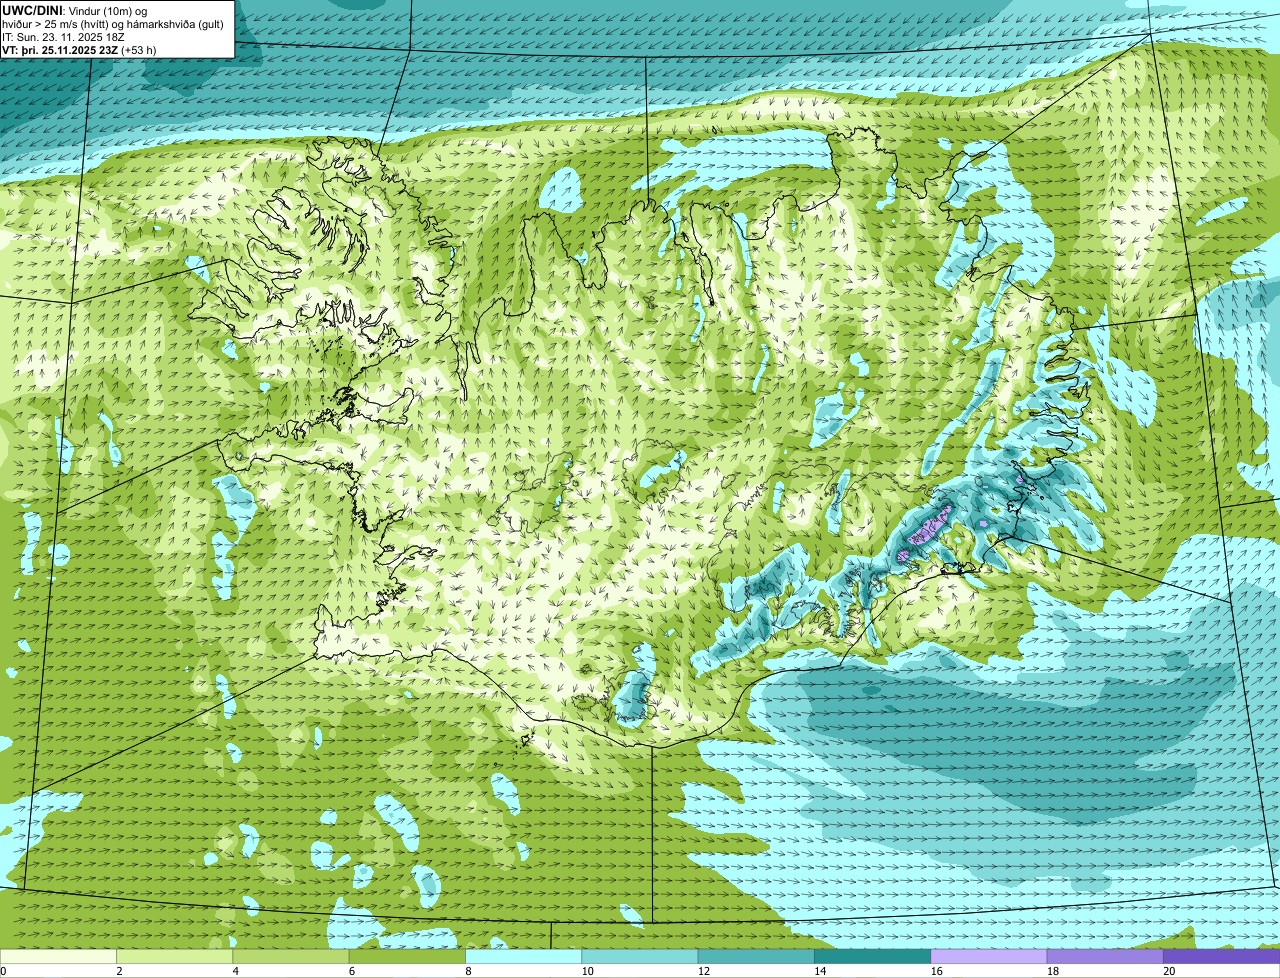Screen dimensions: 1280x978
Task: Click the "hviður > 25 m/s (hvítt)" description line
Action: 113,23
